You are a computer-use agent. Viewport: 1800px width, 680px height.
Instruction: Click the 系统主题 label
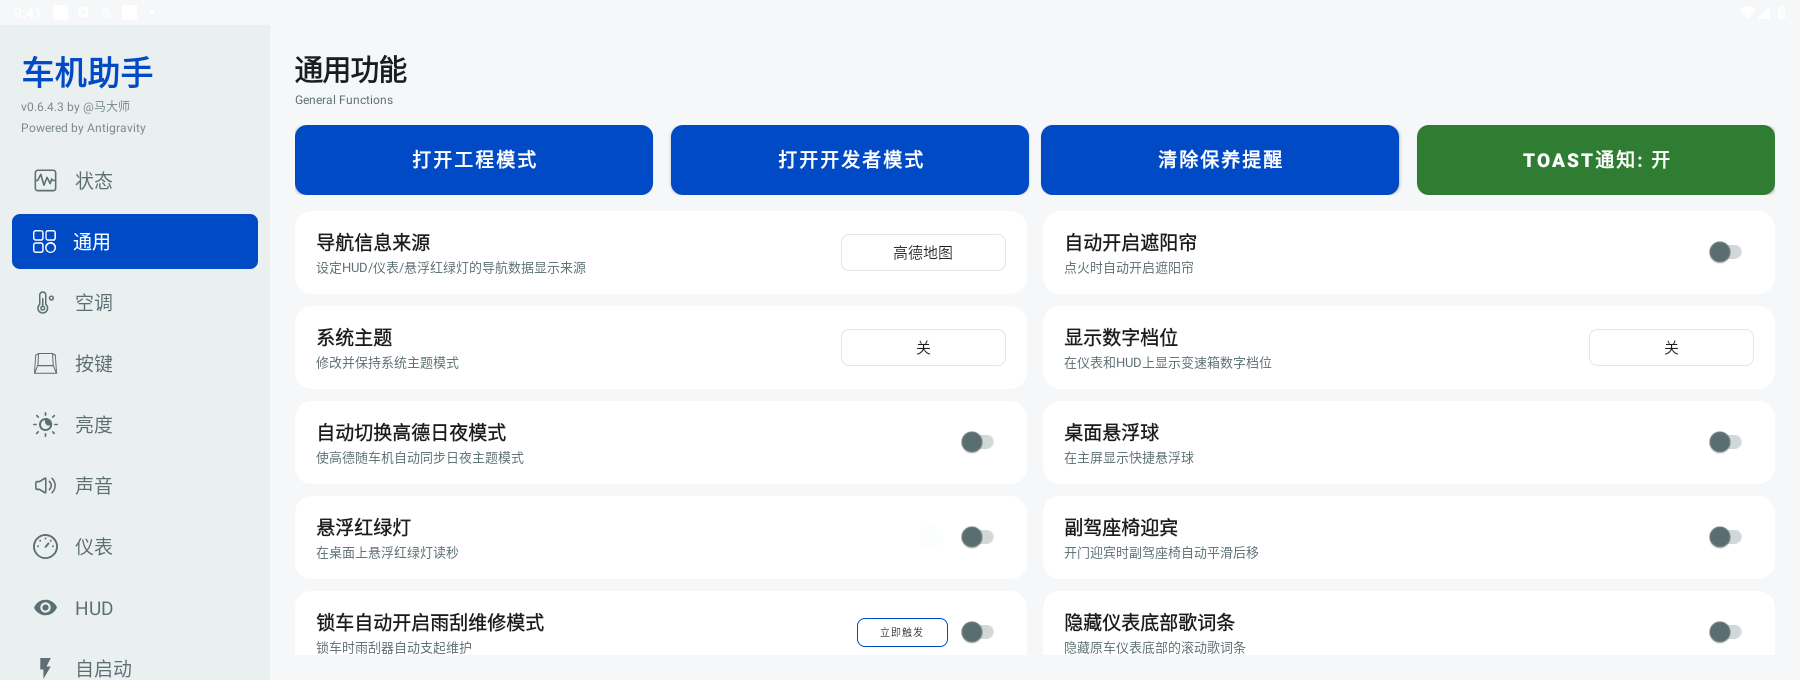pos(354,338)
